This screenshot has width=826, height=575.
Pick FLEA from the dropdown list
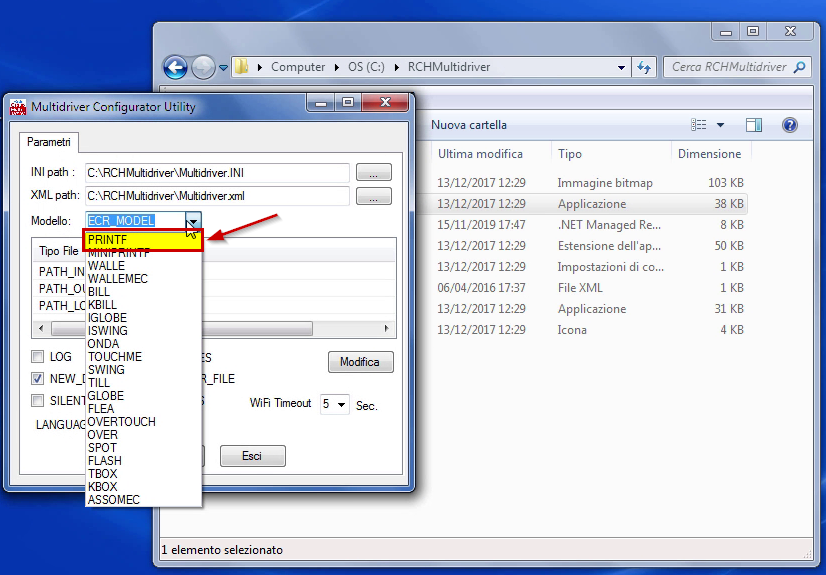tap(143, 409)
